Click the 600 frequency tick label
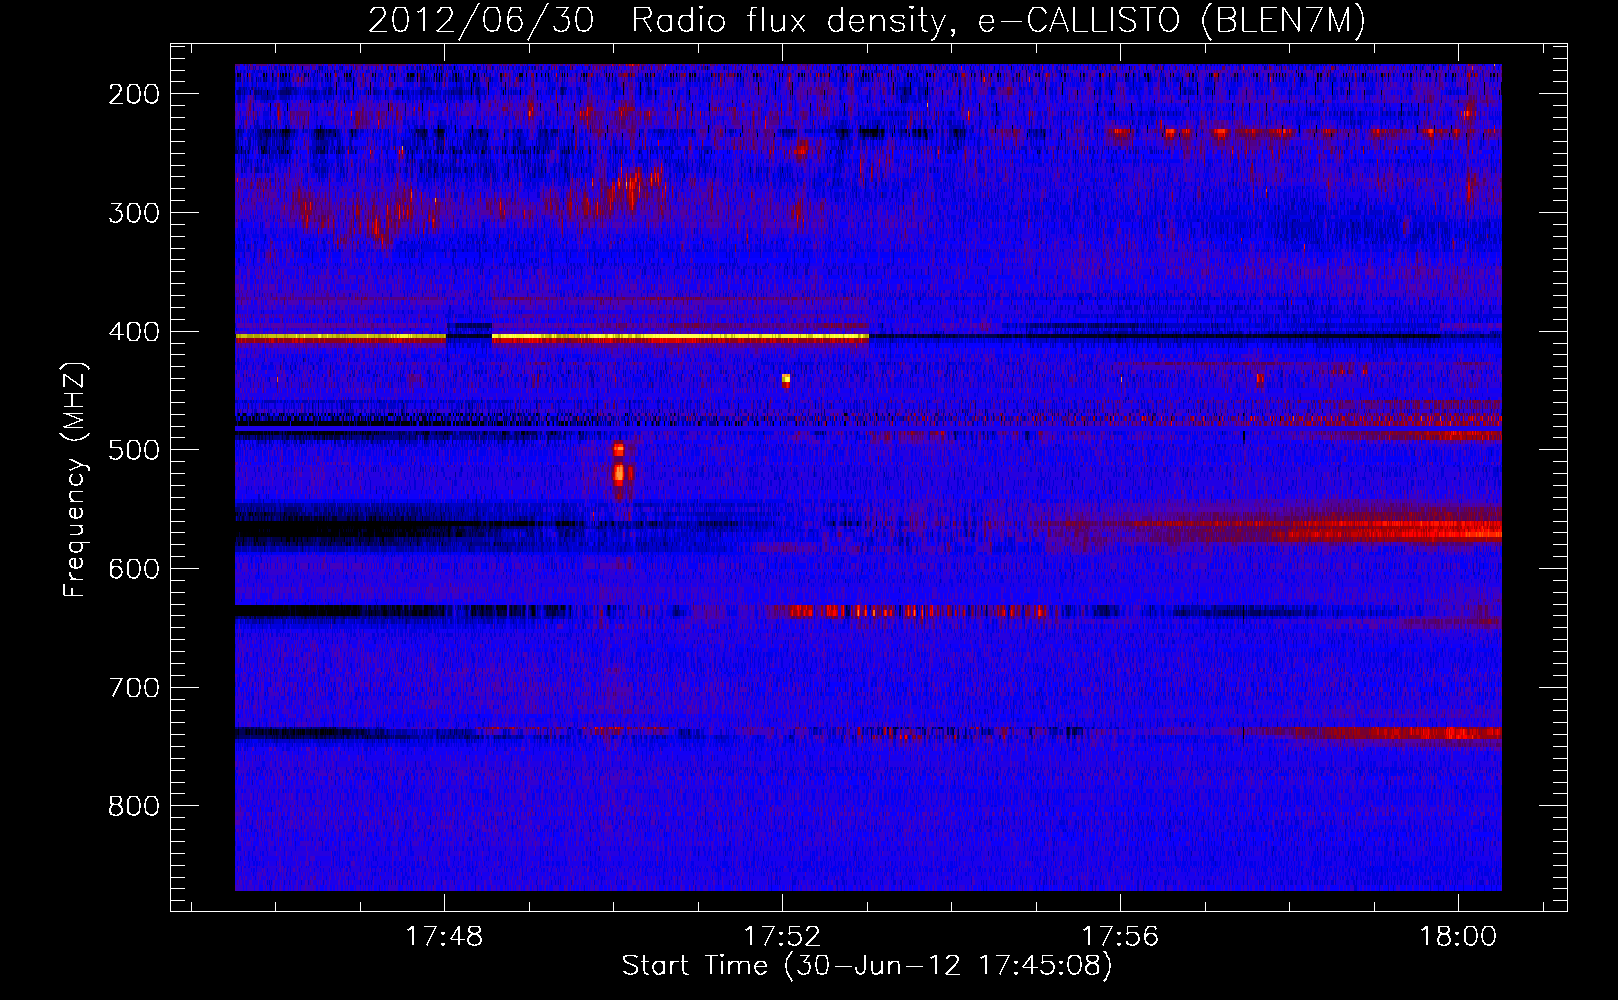This screenshot has width=1618, height=1000. 134,569
